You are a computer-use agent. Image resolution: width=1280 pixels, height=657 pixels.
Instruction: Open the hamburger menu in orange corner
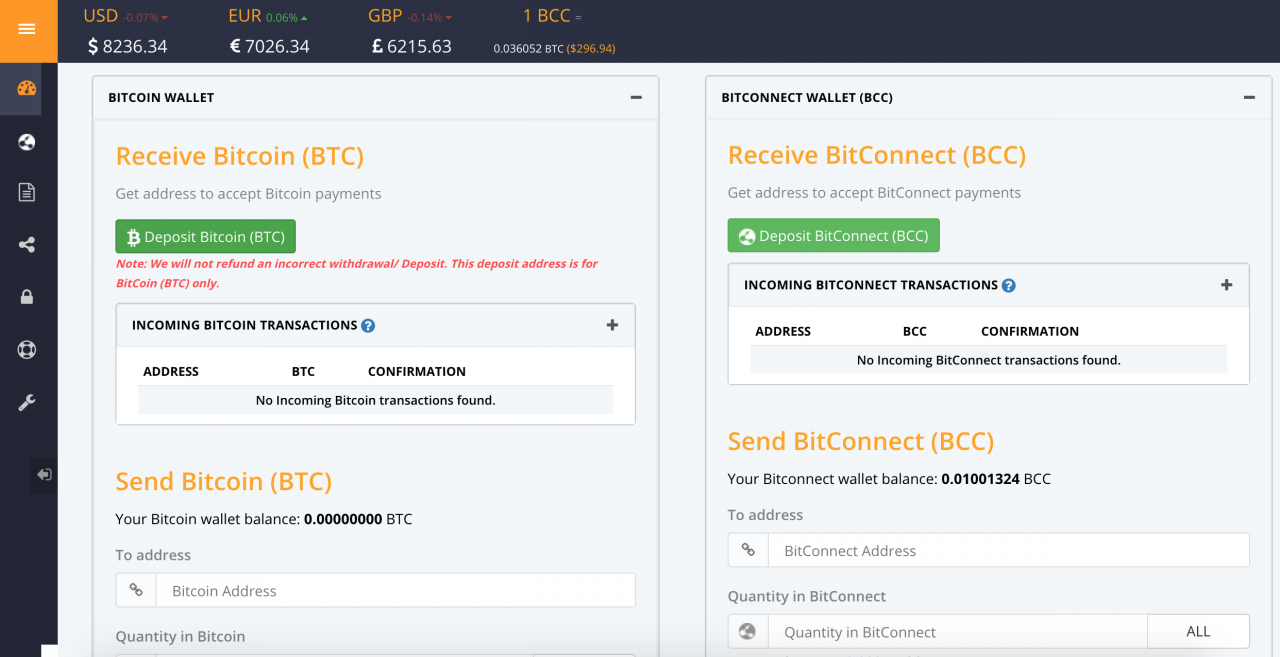click(x=27, y=29)
